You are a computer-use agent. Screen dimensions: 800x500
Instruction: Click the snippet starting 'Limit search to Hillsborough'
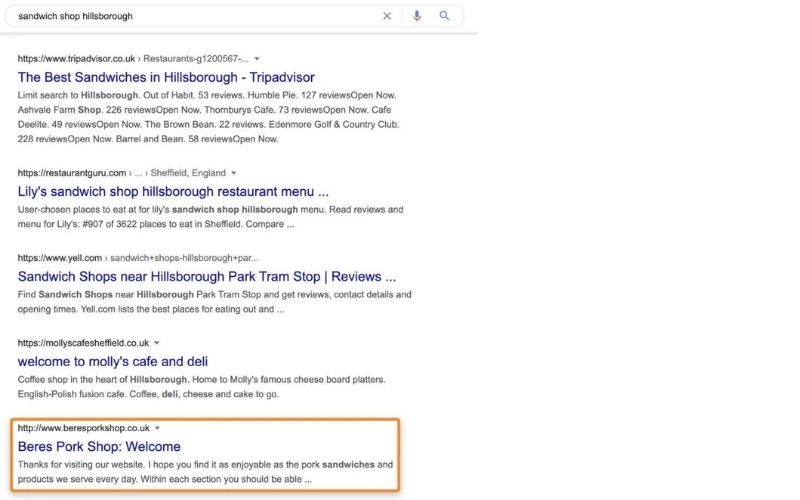(x=209, y=117)
